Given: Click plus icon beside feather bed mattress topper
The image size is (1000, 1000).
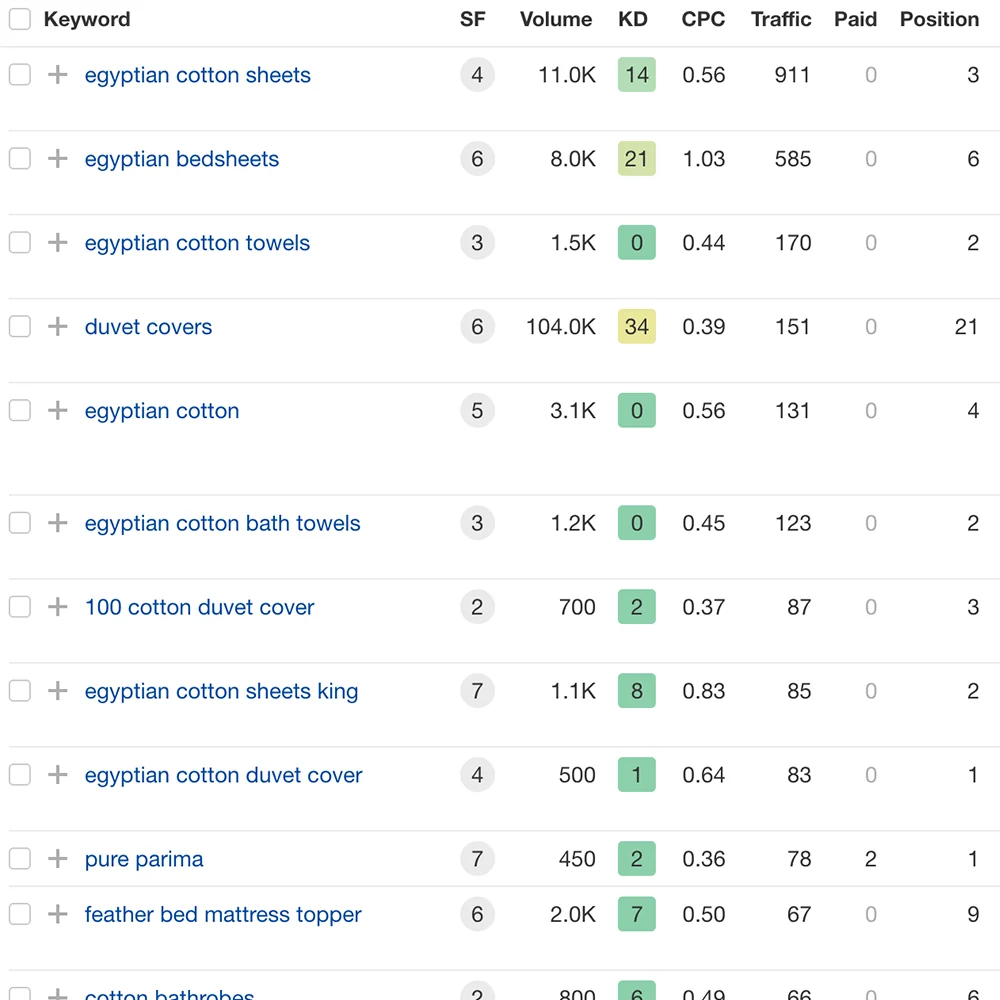Looking at the screenshot, I should 58,914.
